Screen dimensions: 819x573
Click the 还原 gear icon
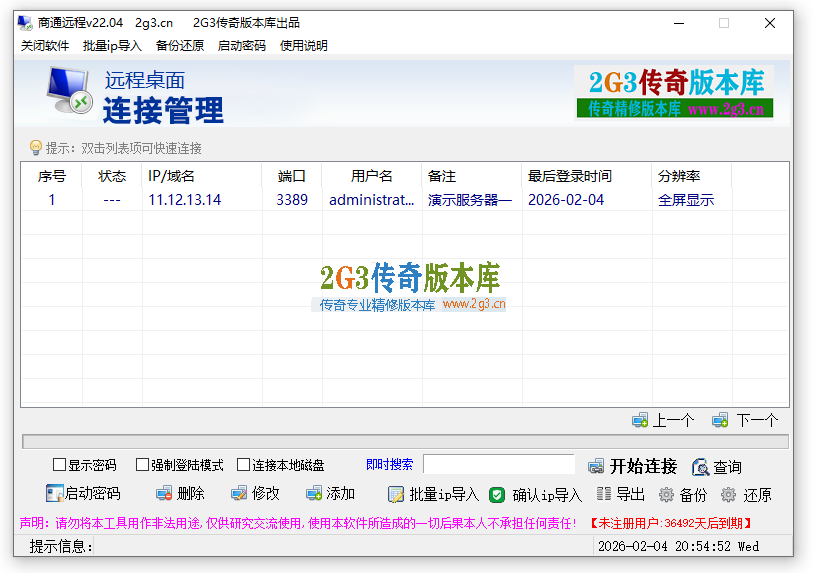coord(728,494)
